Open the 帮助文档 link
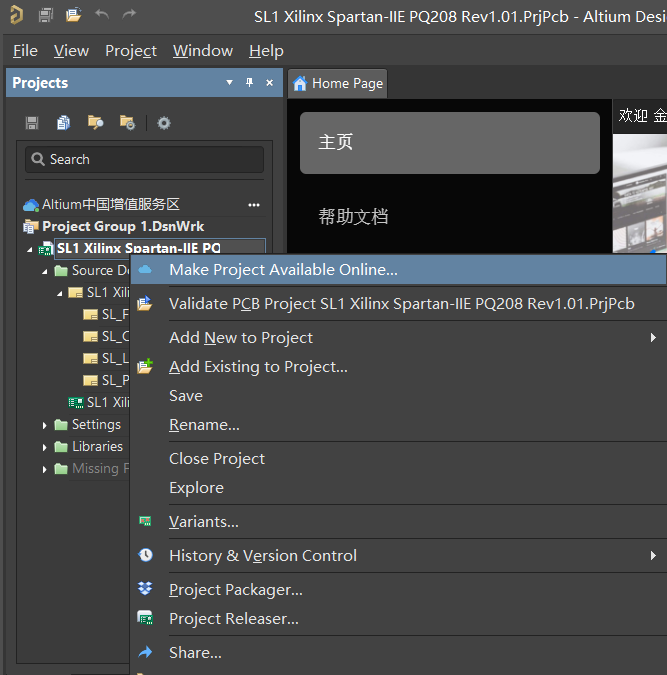The image size is (667, 675). (x=353, y=216)
